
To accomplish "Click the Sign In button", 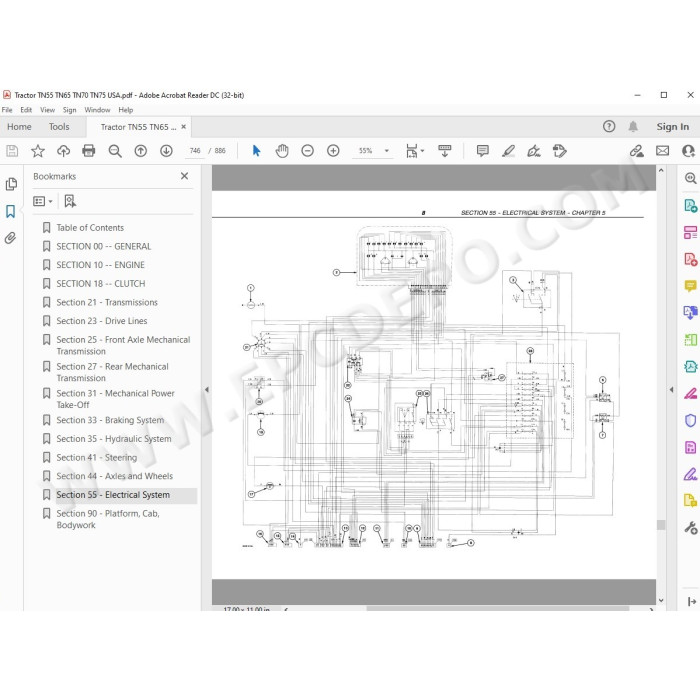I will [672, 127].
